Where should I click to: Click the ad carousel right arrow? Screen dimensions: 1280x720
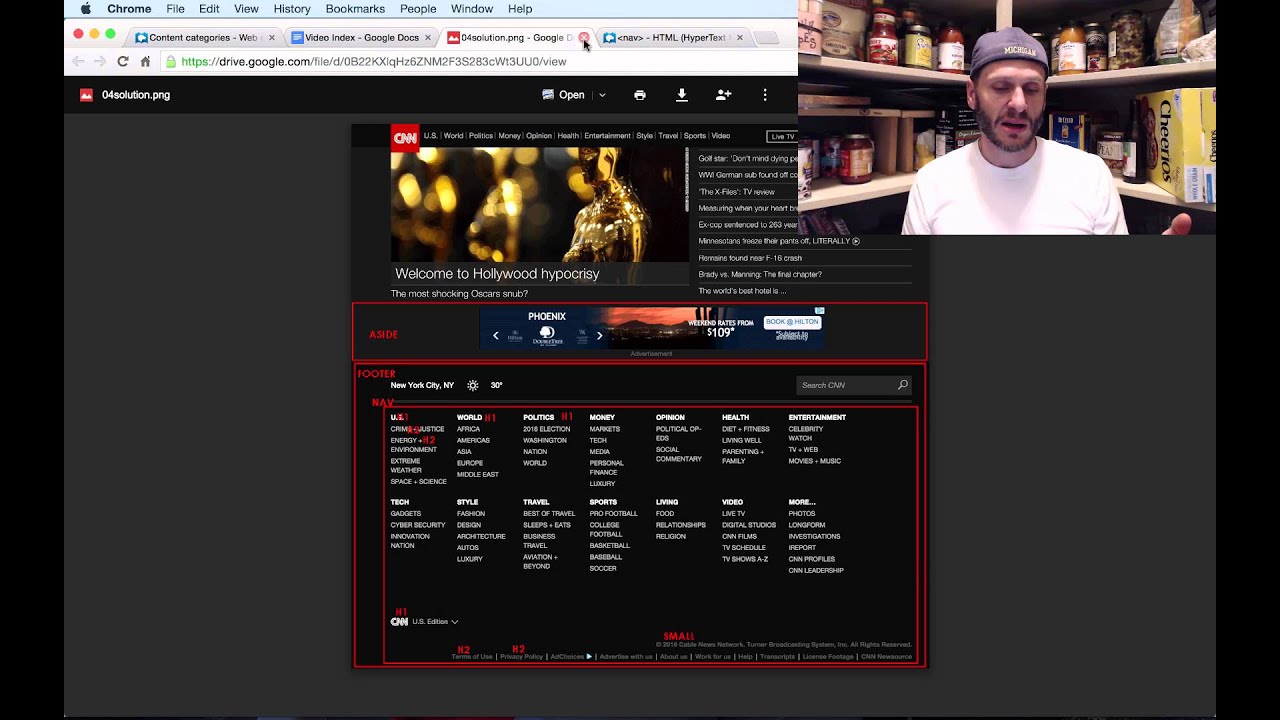[x=600, y=336]
